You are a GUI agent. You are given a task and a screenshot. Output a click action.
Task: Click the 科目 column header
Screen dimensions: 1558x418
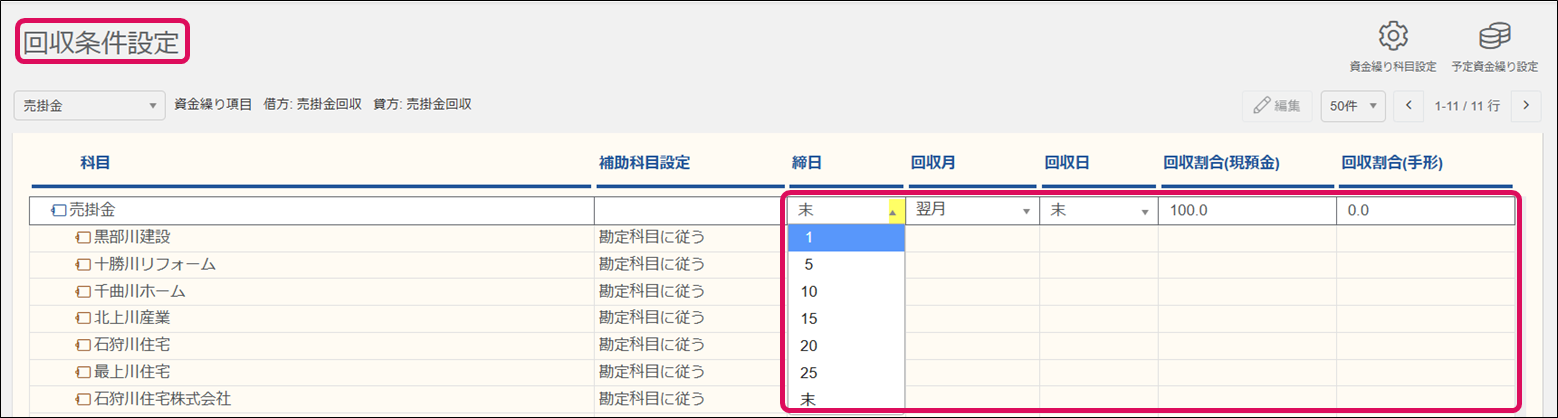[95, 161]
